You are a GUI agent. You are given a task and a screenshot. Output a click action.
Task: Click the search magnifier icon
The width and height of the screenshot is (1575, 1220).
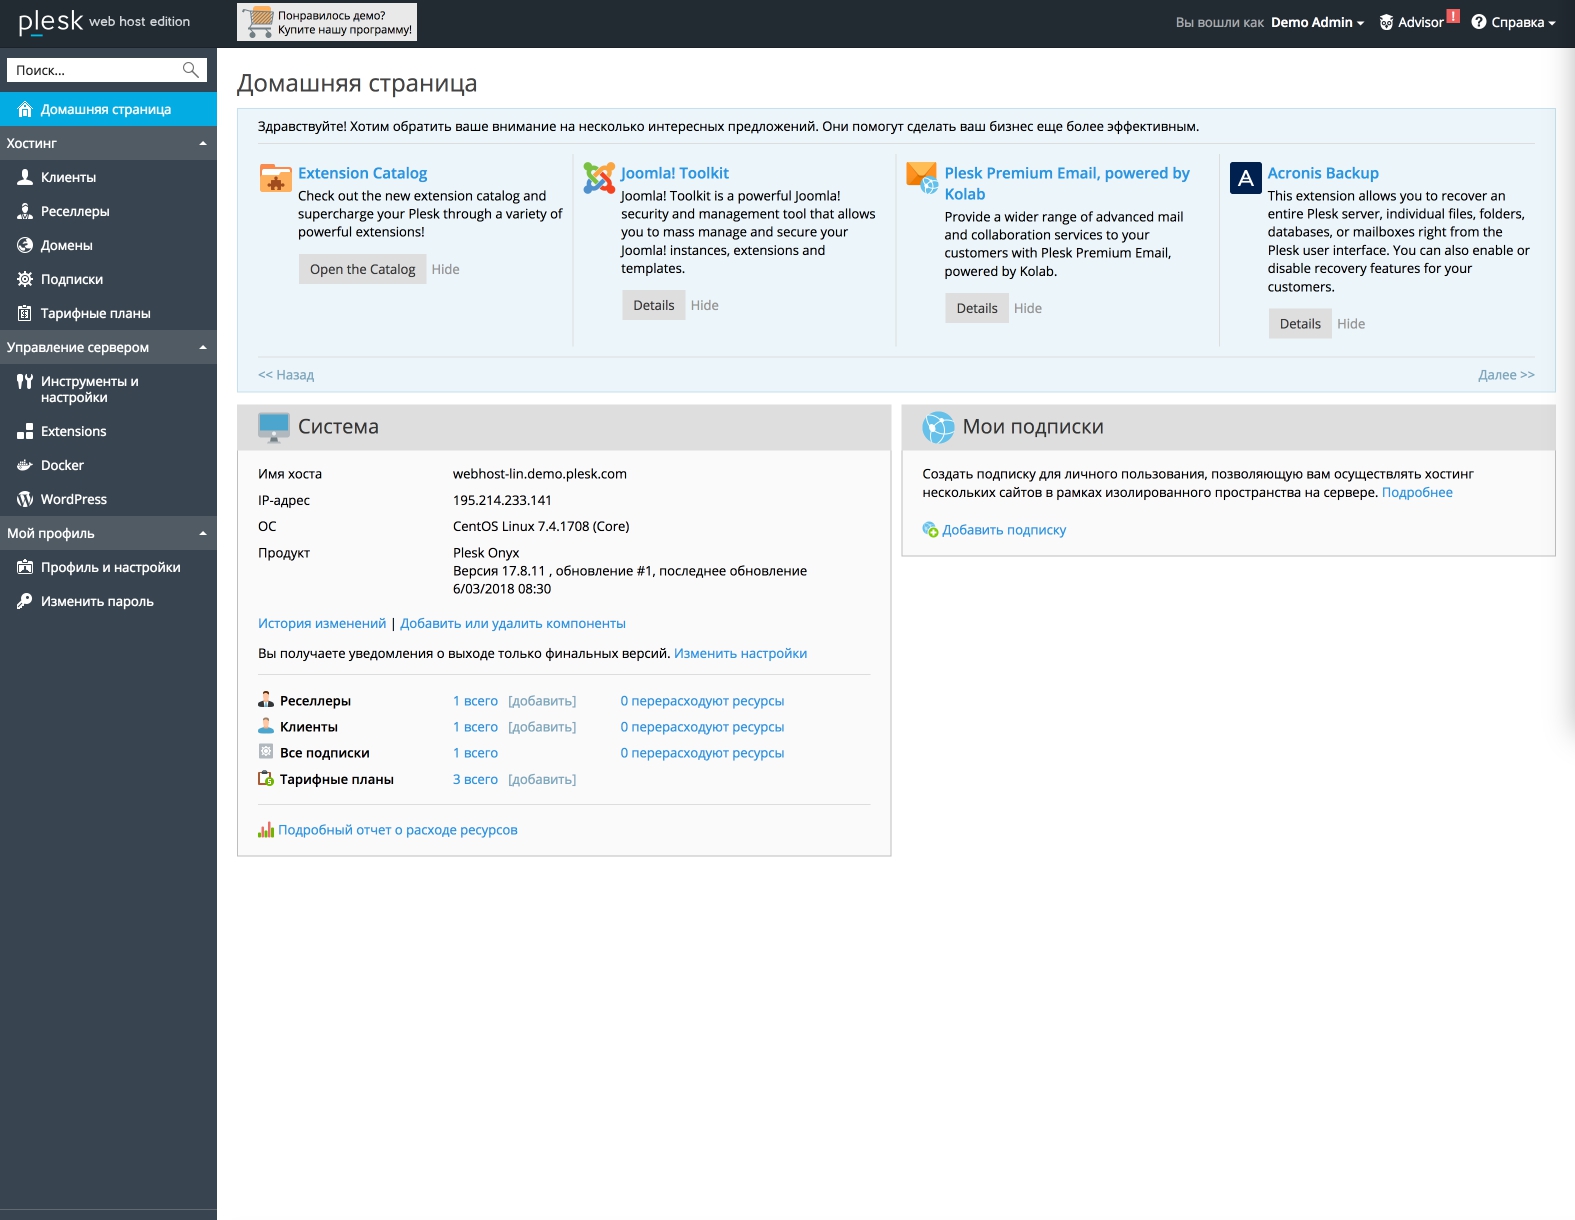[x=190, y=70]
